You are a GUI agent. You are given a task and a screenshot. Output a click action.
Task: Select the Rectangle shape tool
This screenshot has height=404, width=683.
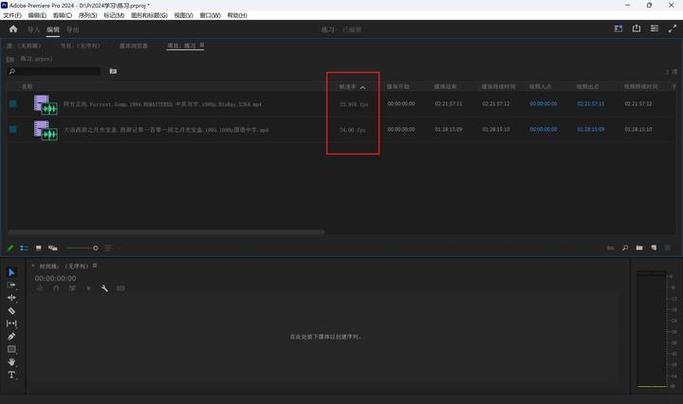[12, 349]
